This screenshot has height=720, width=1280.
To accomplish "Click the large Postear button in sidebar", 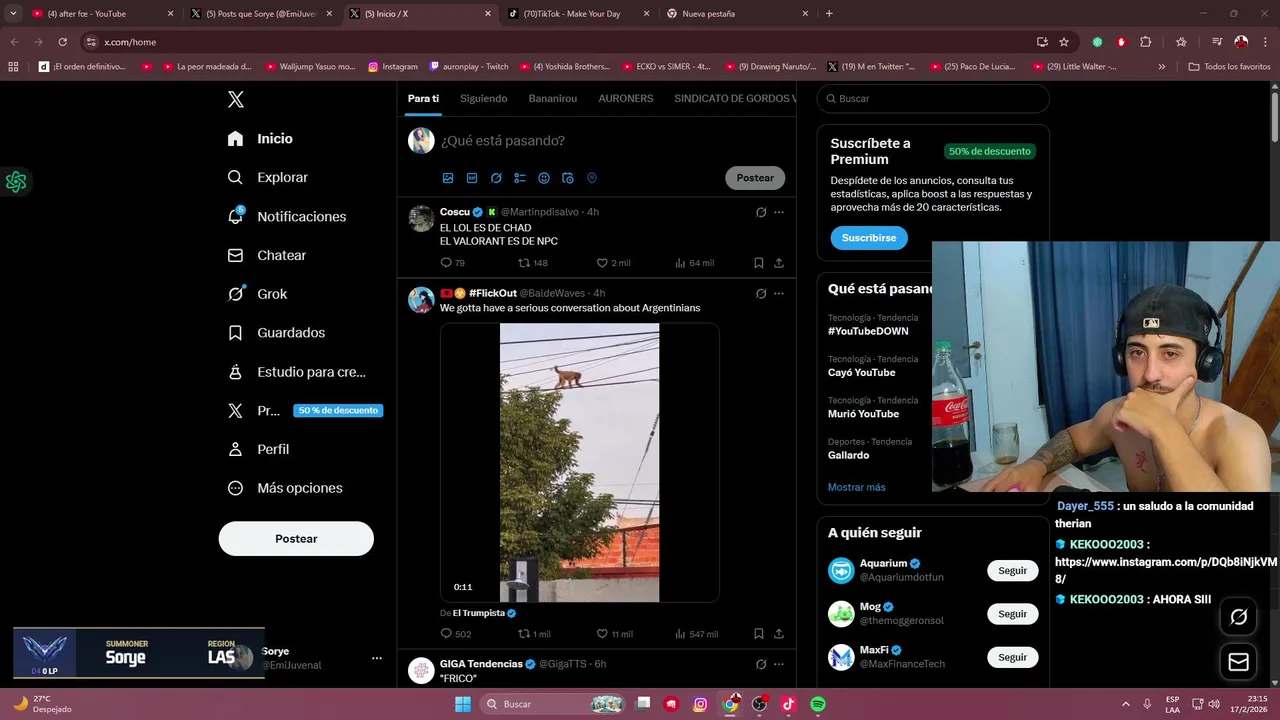I will (x=296, y=538).
